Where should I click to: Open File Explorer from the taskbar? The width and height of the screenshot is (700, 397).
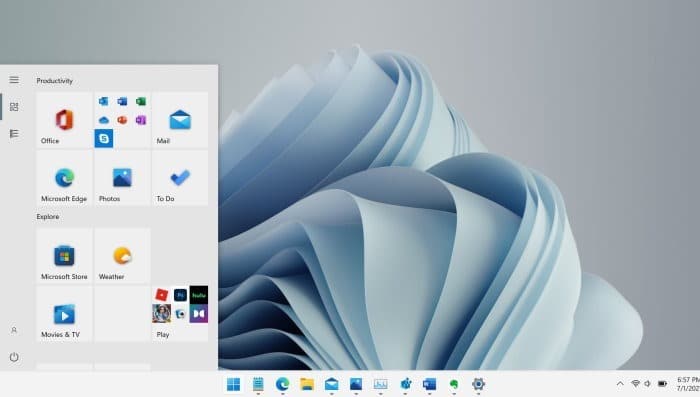click(307, 384)
